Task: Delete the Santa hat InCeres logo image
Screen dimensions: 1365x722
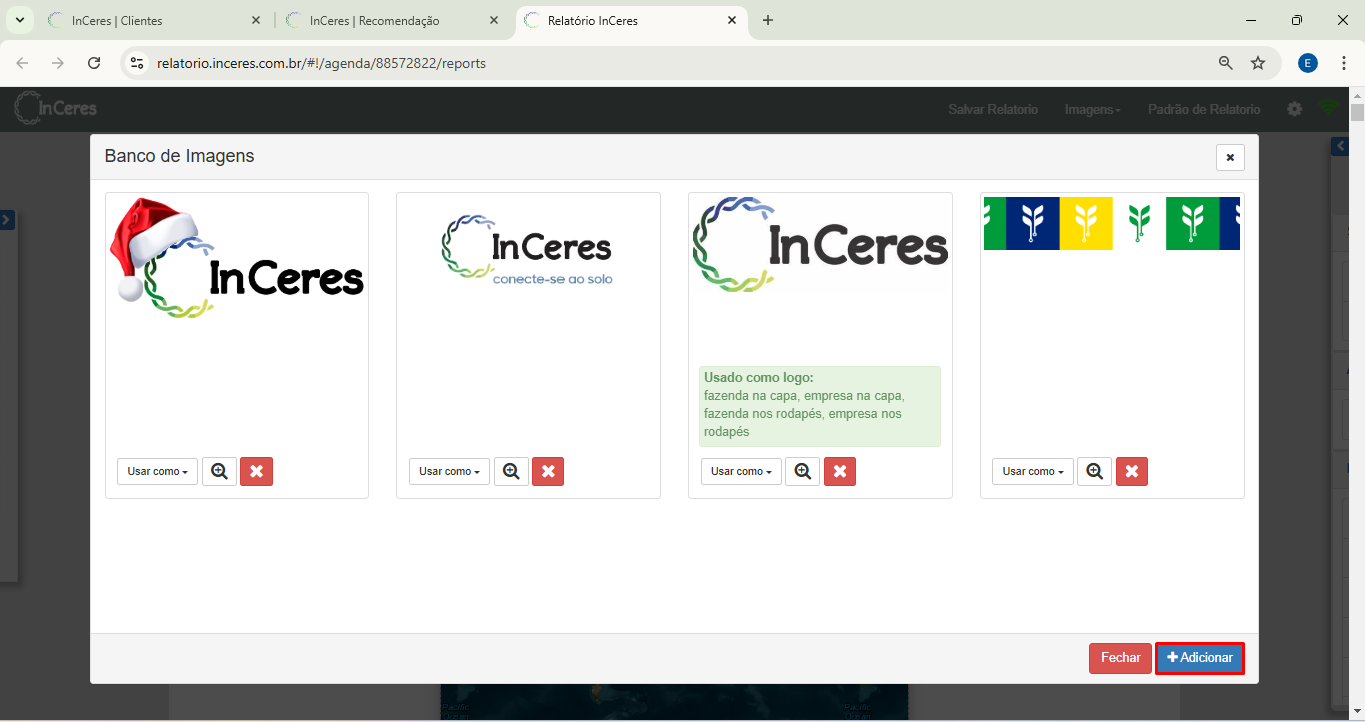Action: [256, 471]
